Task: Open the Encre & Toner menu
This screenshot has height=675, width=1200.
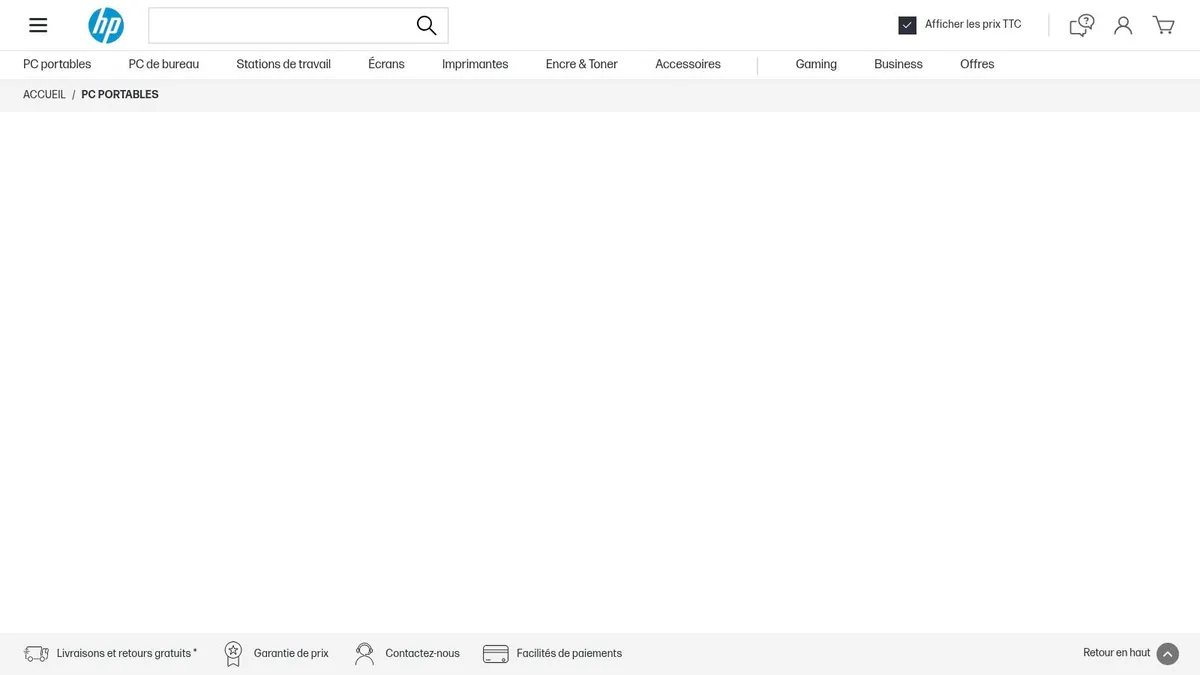Action: [x=581, y=64]
